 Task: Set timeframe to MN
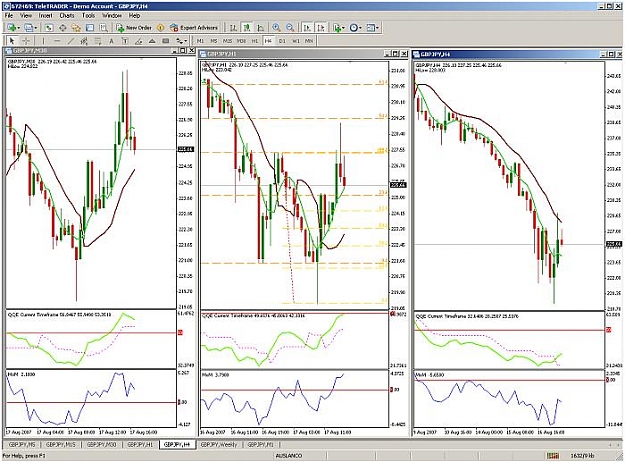point(309,41)
